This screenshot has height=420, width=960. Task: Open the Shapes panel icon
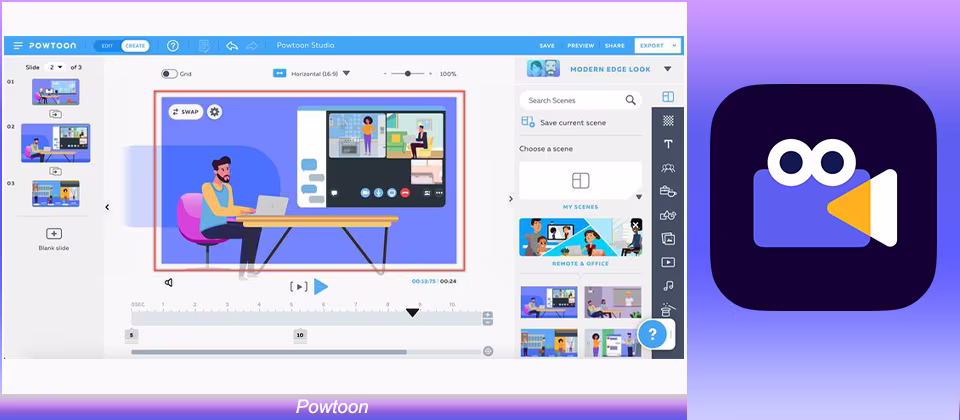[x=668, y=215]
